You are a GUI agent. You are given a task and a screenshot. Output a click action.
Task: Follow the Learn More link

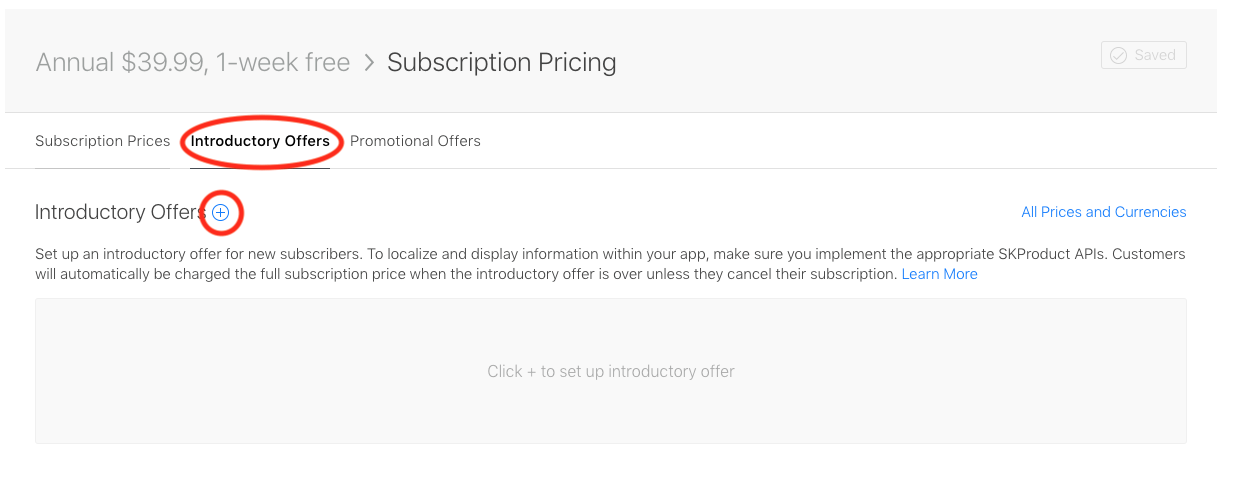pos(940,274)
